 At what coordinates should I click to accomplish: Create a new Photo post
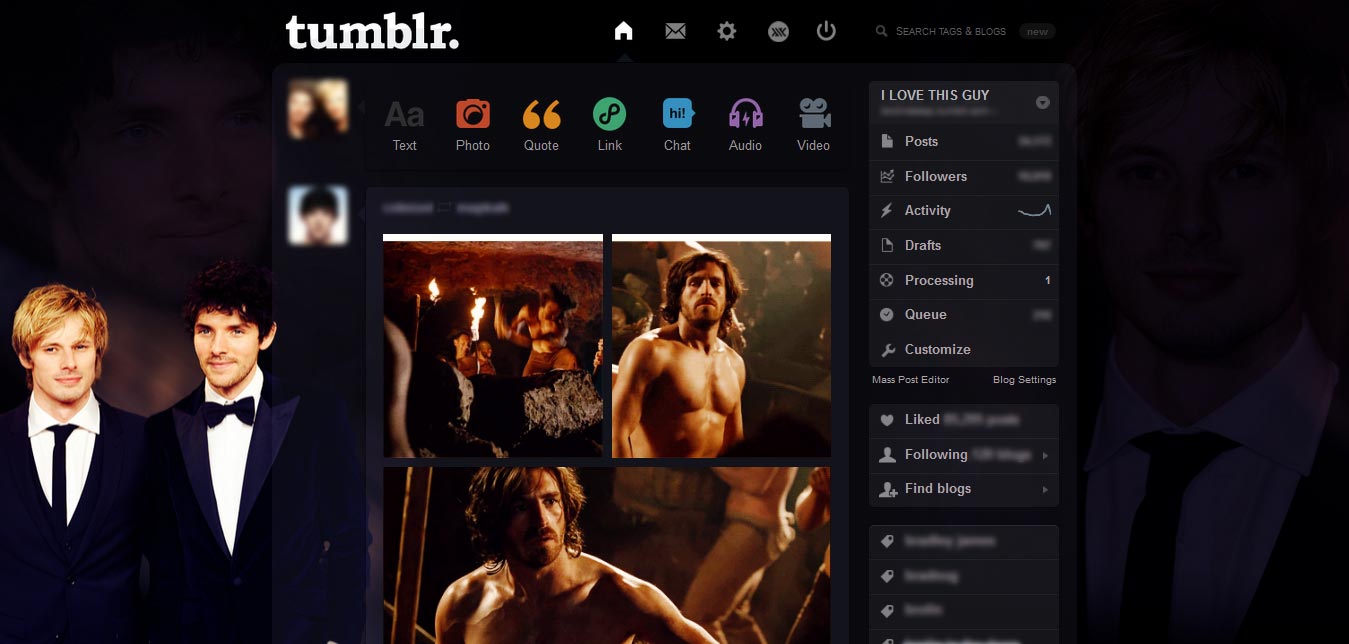click(473, 126)
